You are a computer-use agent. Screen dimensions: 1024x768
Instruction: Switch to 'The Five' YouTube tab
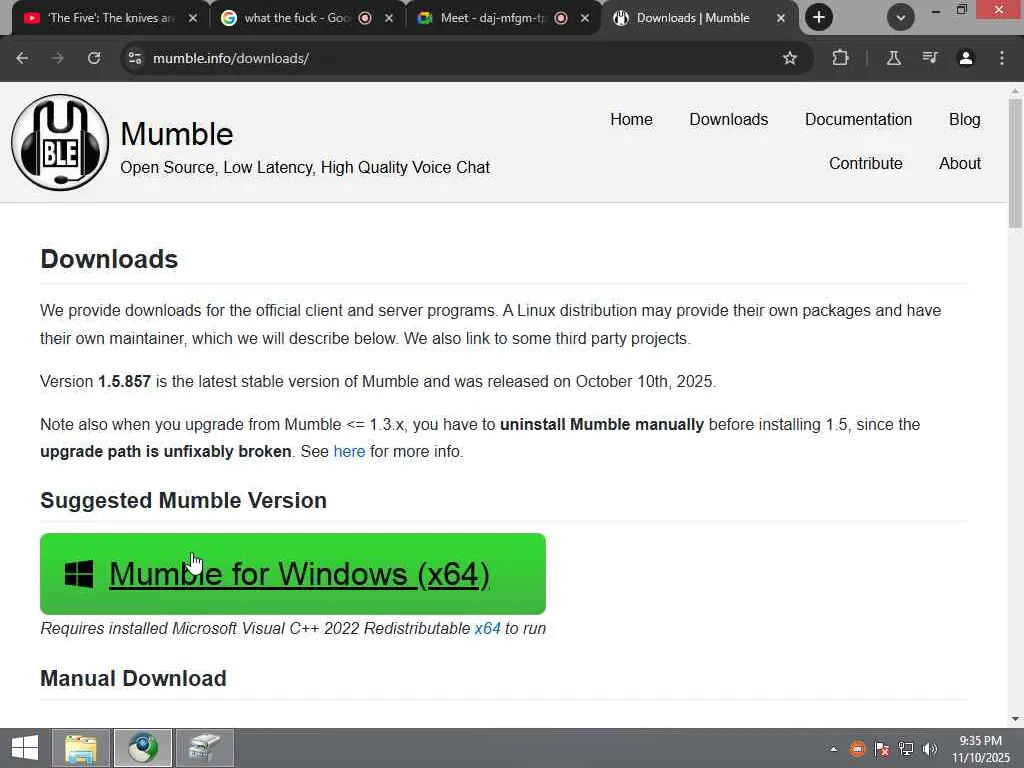tap(110, 18)
